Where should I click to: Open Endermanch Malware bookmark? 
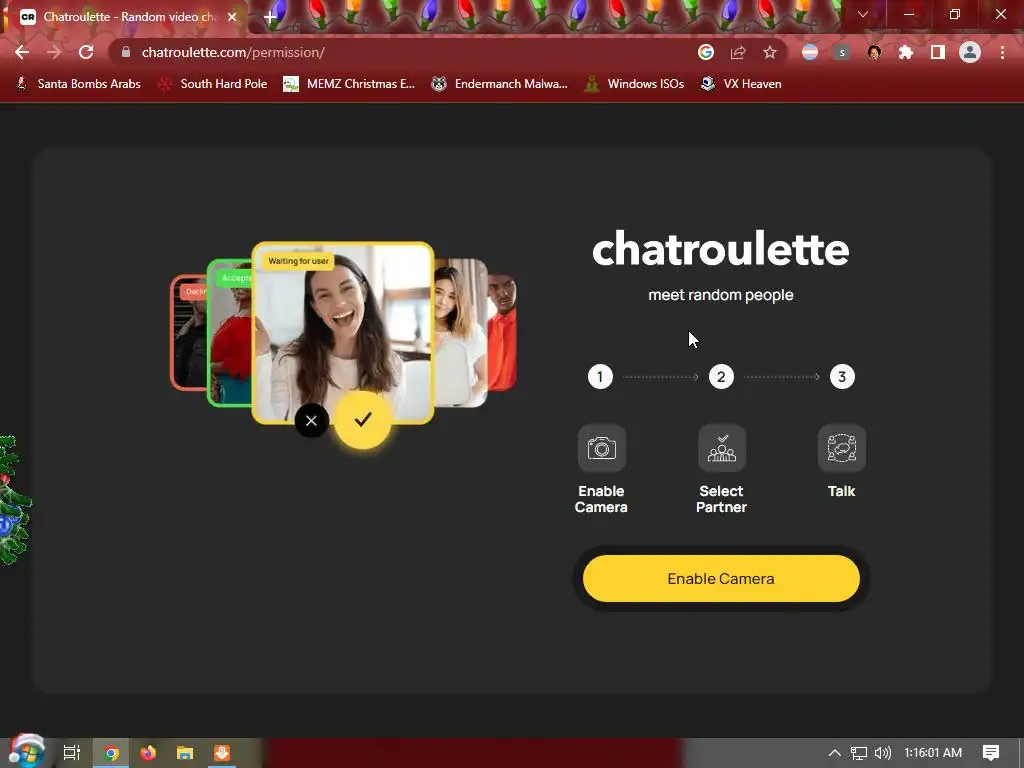pyautogui.click(x=500, y=84)
